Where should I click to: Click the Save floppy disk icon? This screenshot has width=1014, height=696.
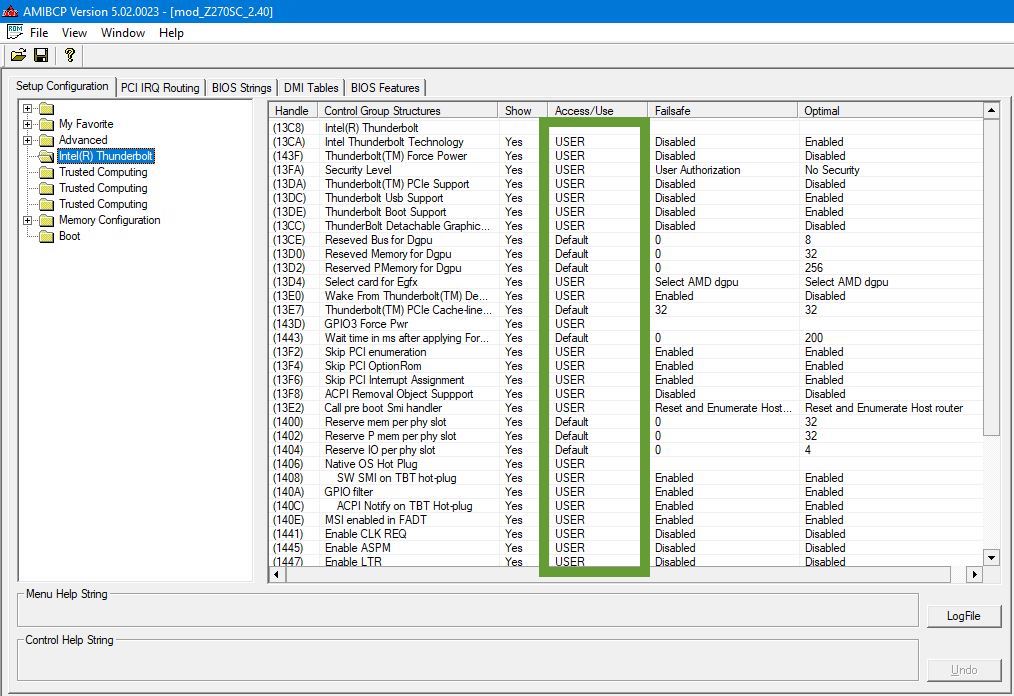tap(41, 55)
